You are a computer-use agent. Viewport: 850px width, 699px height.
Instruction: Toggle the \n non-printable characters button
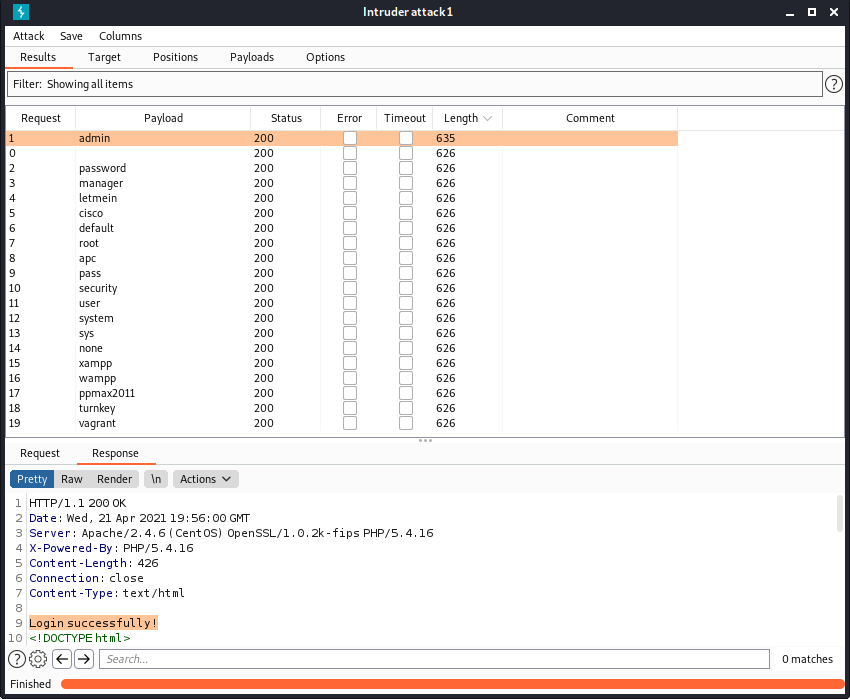155,479
